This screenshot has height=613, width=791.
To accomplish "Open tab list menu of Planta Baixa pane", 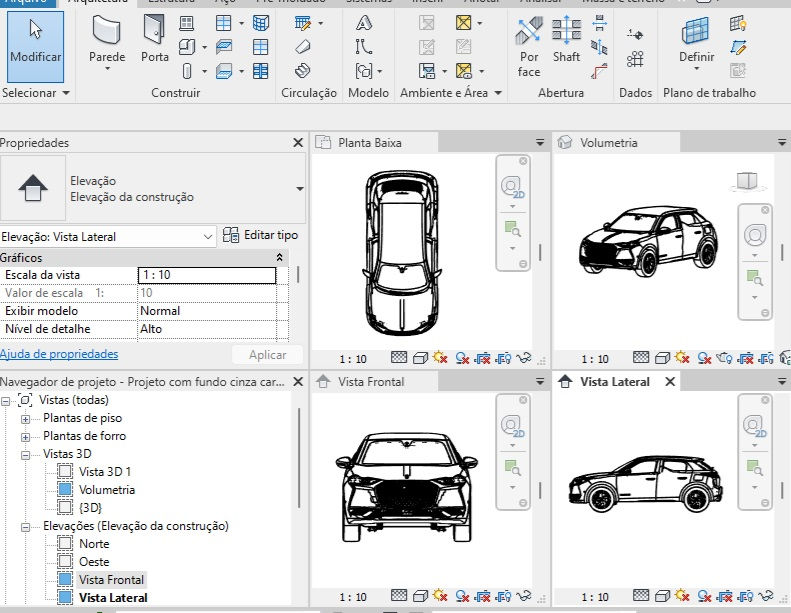I will tap(540, 143).
